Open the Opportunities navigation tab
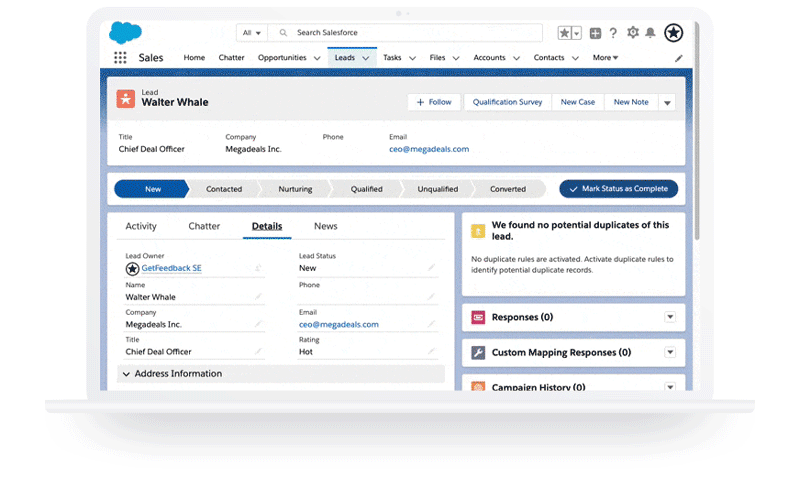The image size is (800, 494). pyautogui.click(x=282, y=58)
